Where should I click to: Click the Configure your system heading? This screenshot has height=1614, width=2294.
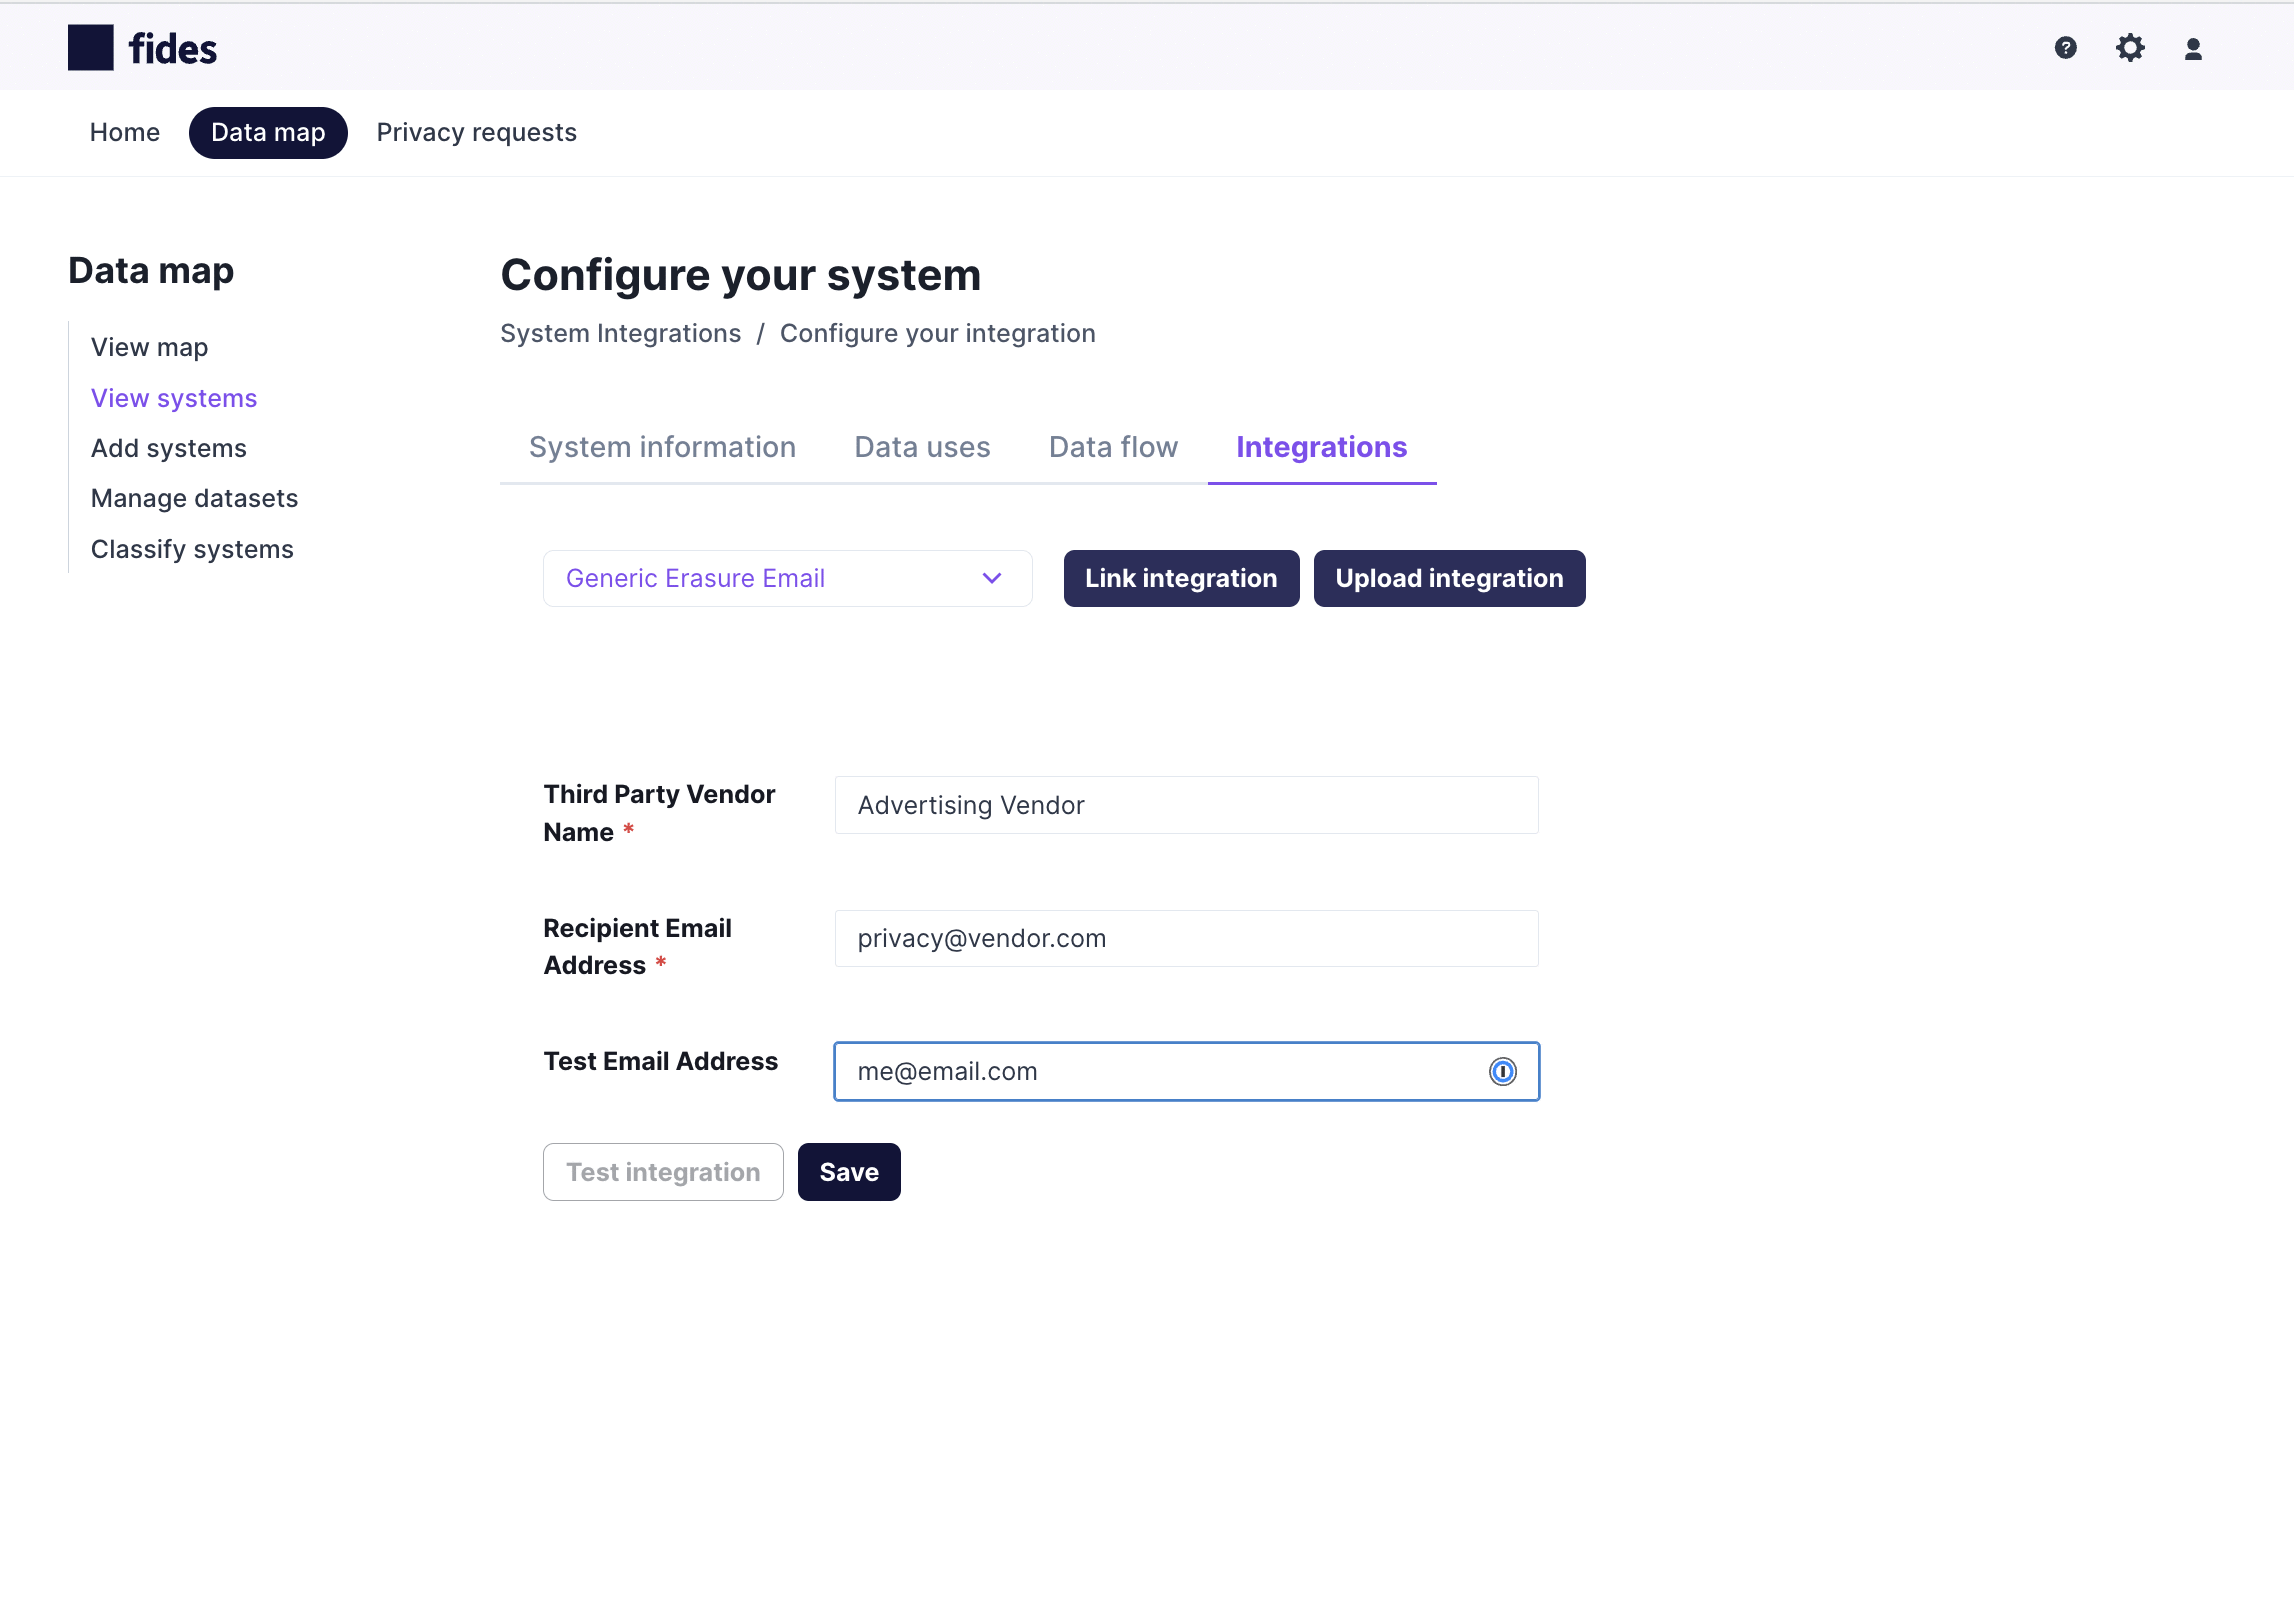[x=741, y=275]
